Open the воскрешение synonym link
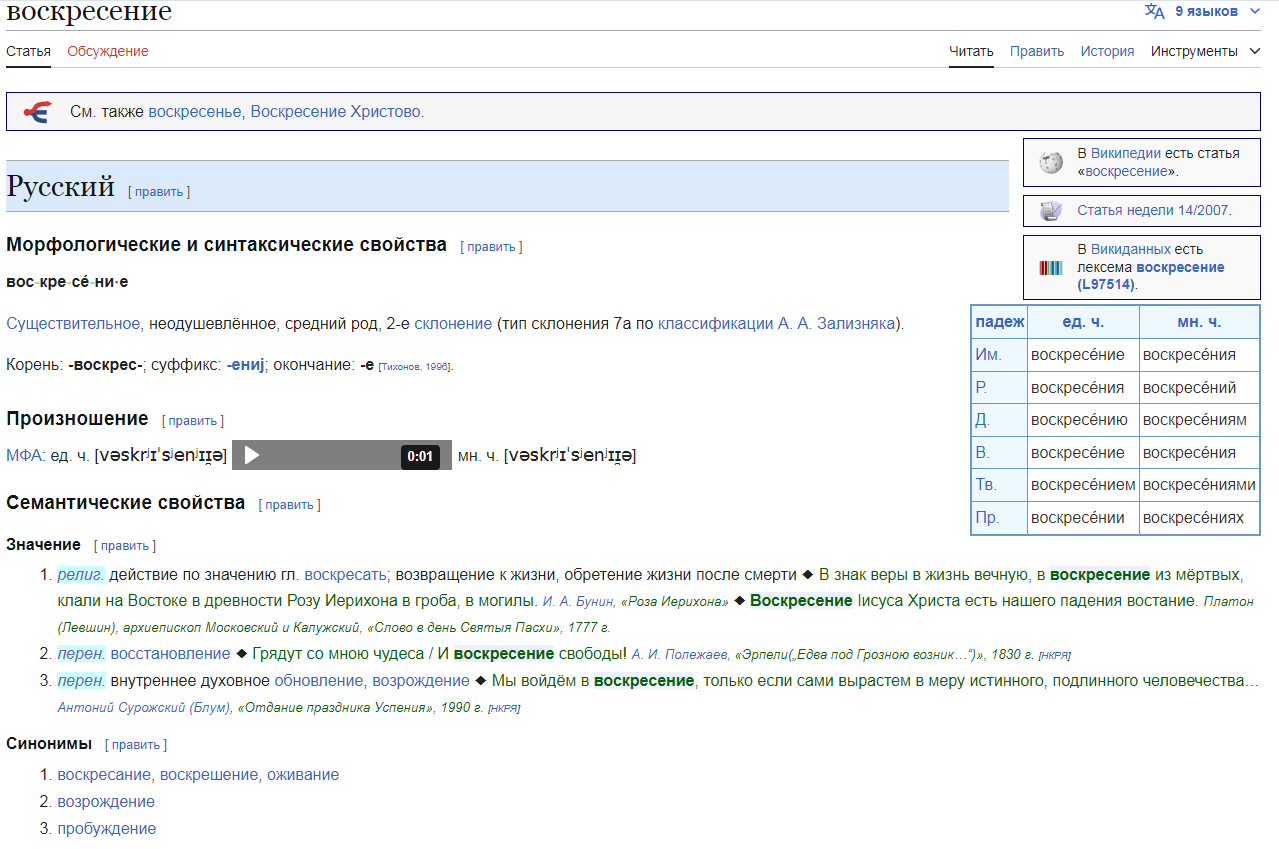The width and height of the screenshot is (1279, 849). point(211,775)
